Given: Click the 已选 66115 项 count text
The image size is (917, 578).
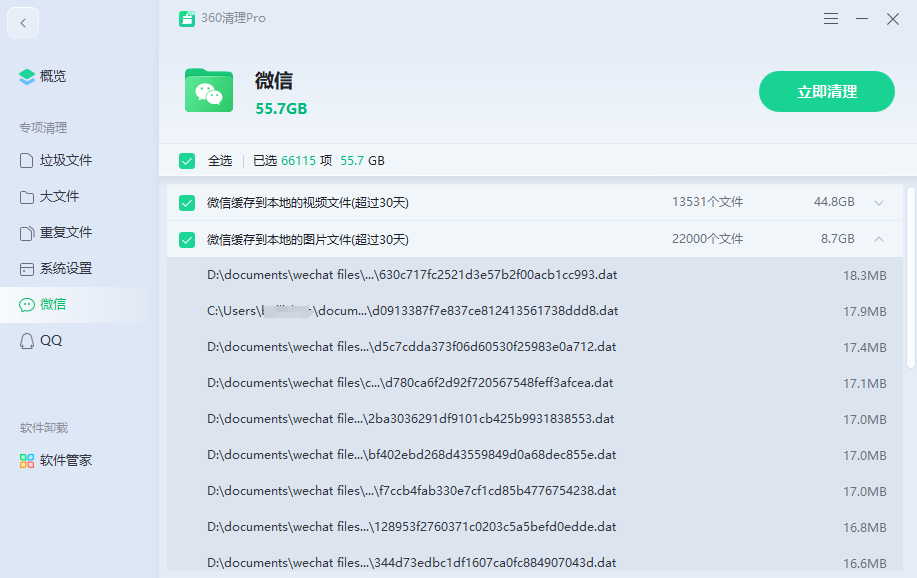Looking at the screenshot, I should [x=292, y=161].
